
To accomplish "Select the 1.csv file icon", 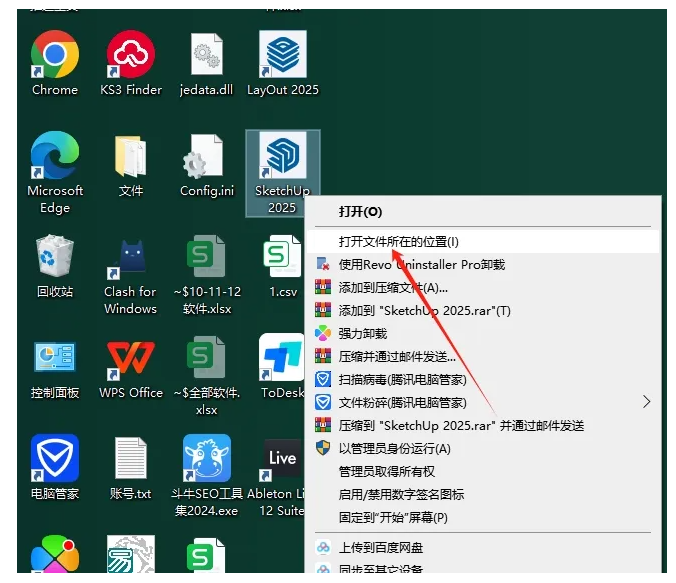I will point(283,266).
